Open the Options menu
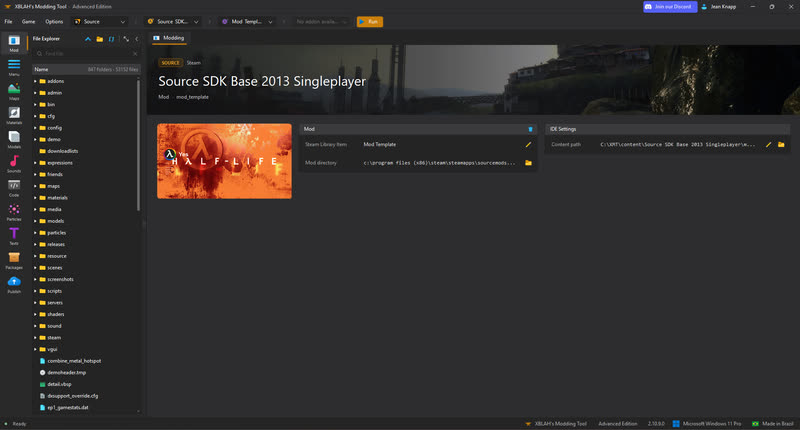This screenshot has width=800, height=430. point(54,21)
